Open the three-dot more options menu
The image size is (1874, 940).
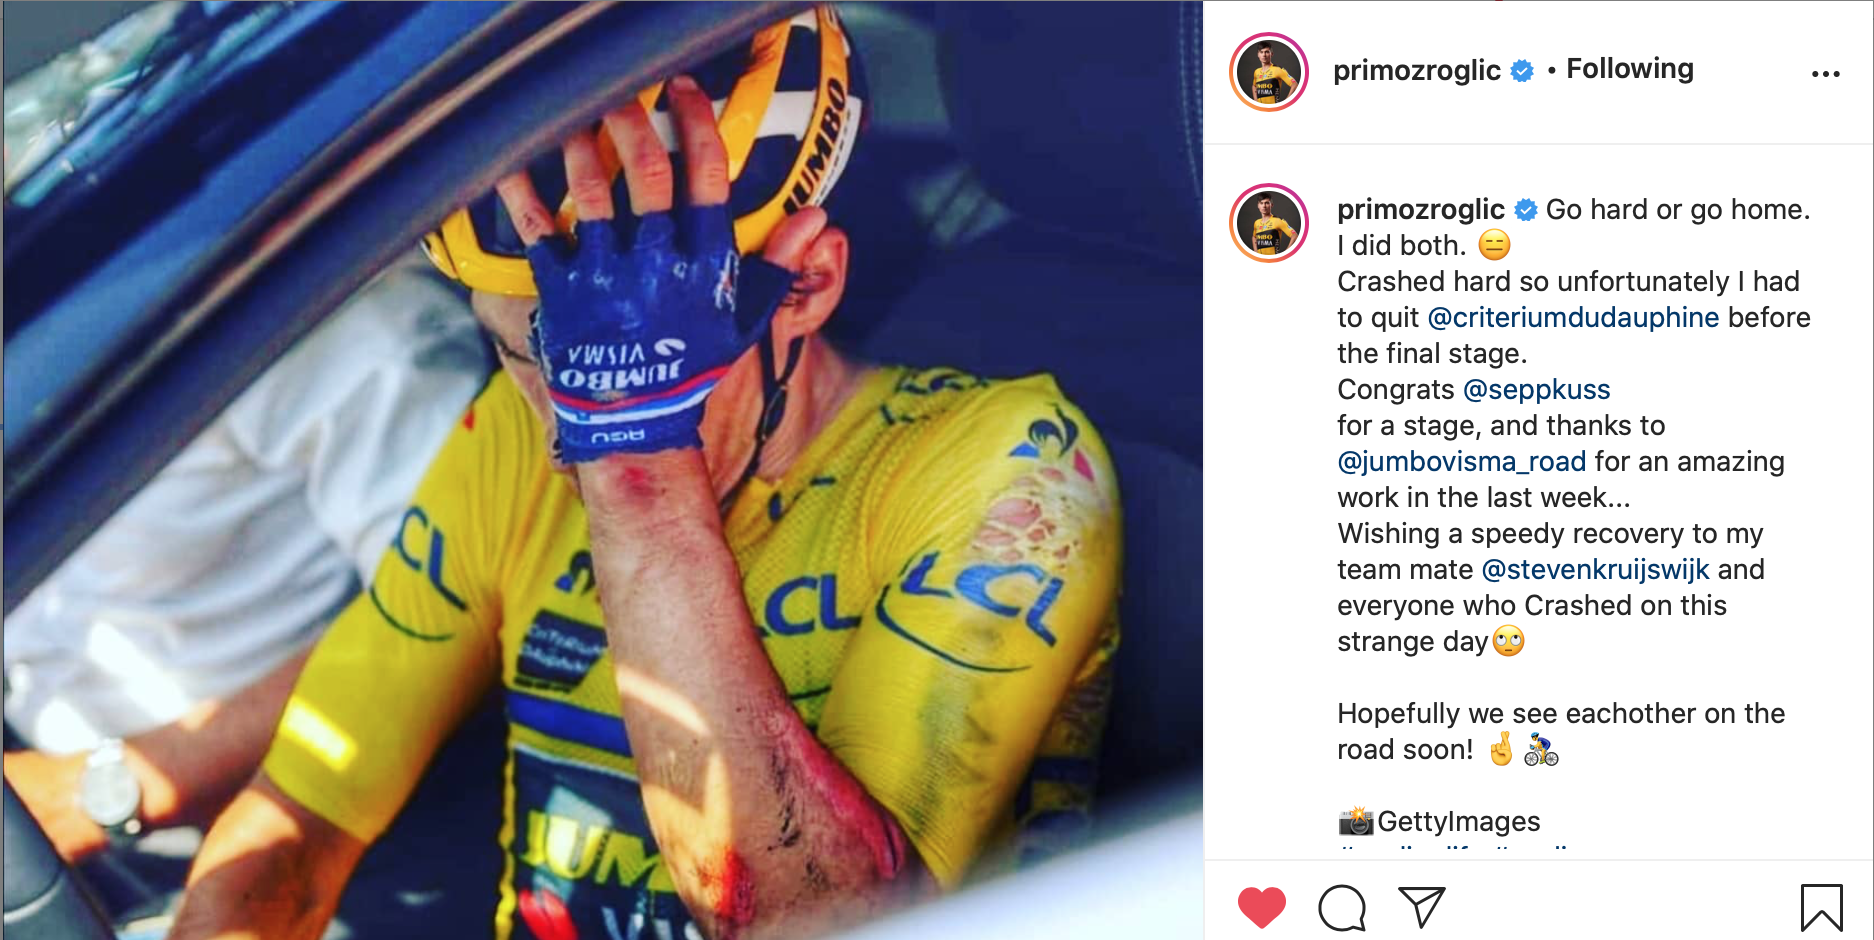click(1825, 74)
